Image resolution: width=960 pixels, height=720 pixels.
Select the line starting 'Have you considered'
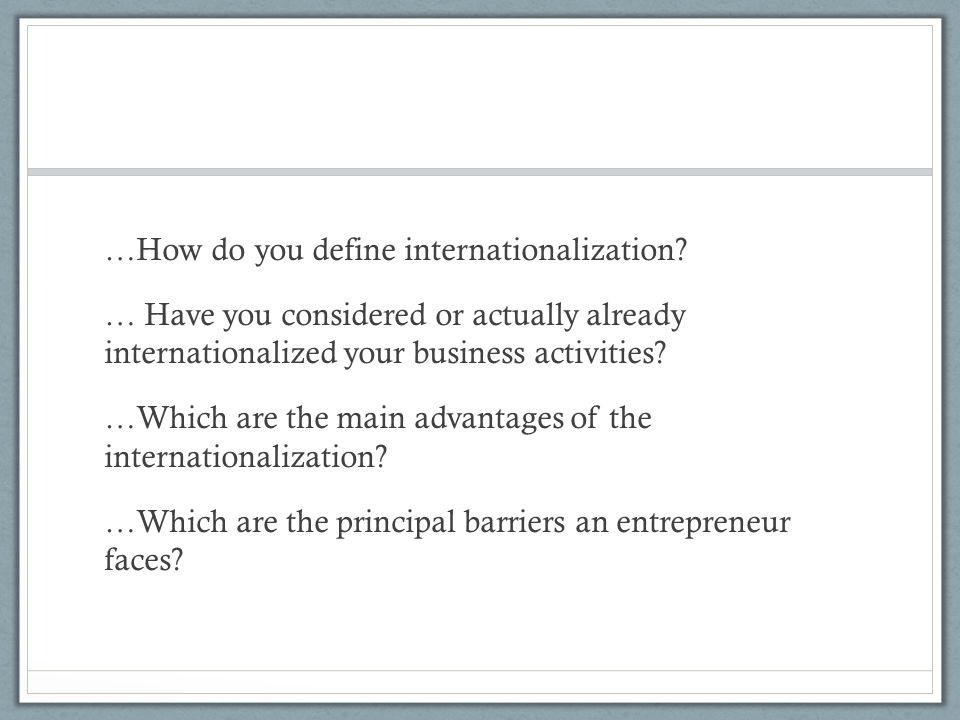click(395, 316)
